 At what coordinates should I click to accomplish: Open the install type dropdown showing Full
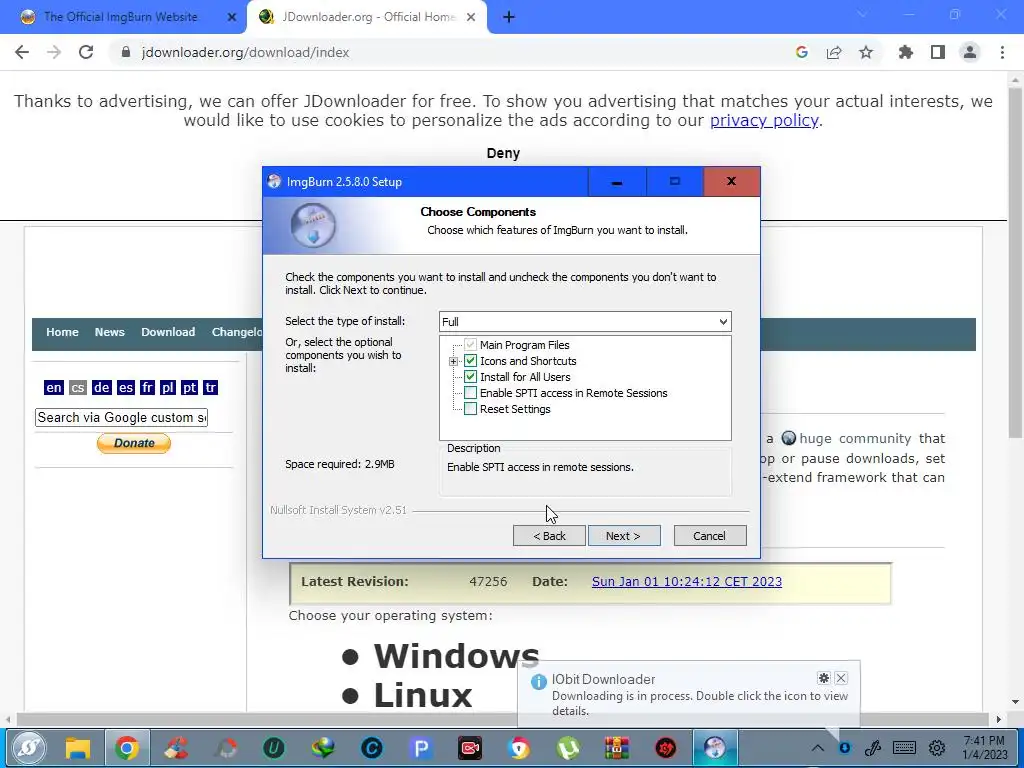(x=585, y=321)
